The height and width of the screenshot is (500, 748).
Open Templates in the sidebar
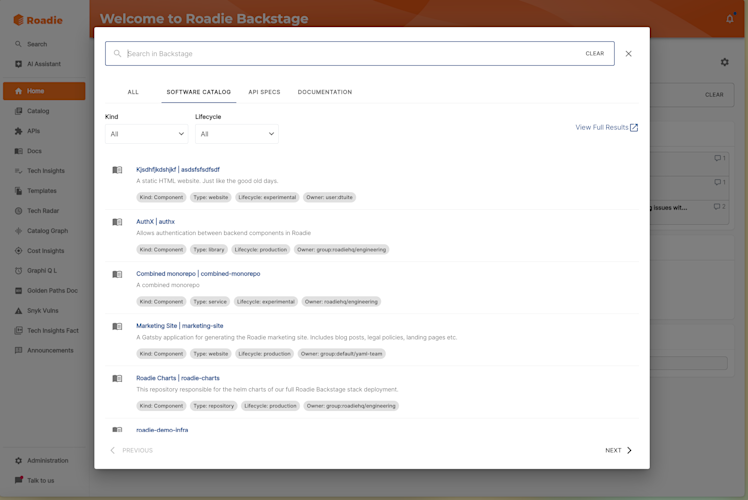[x=36, y=191]
